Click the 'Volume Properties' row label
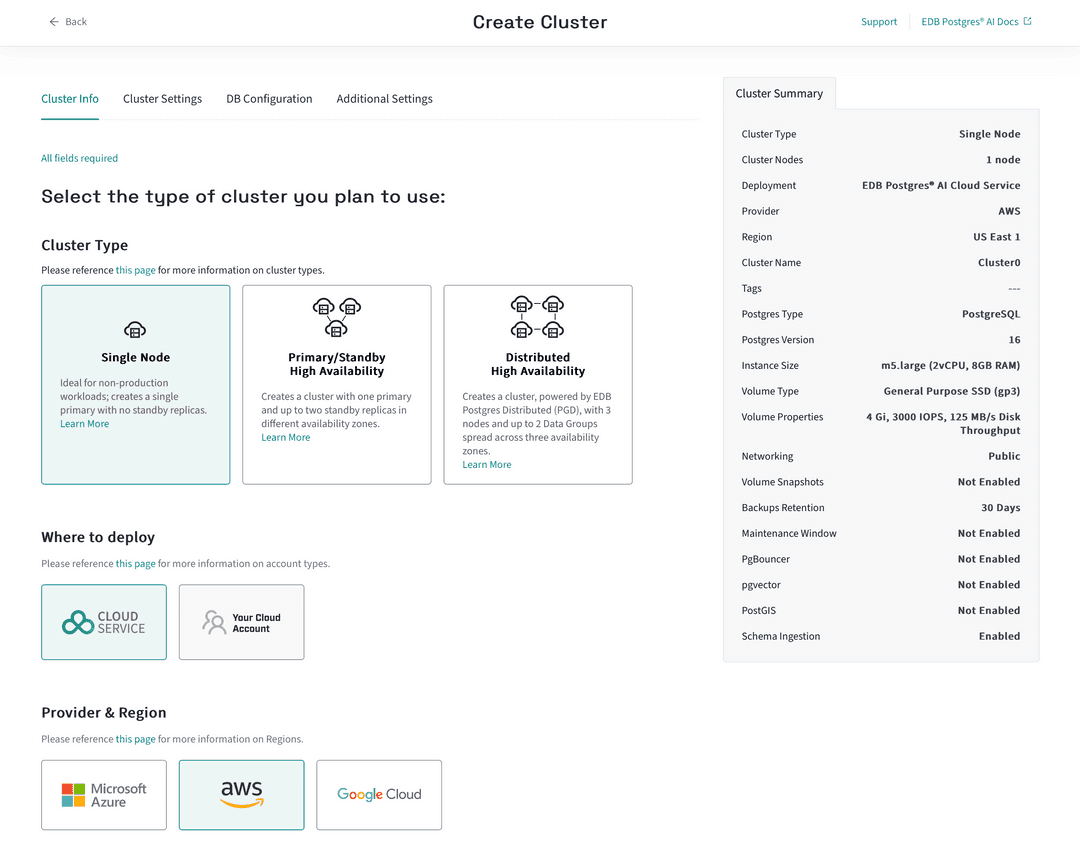Viewport: 1080px width, 844px height. pyautogui.click(x=782, y=417)
